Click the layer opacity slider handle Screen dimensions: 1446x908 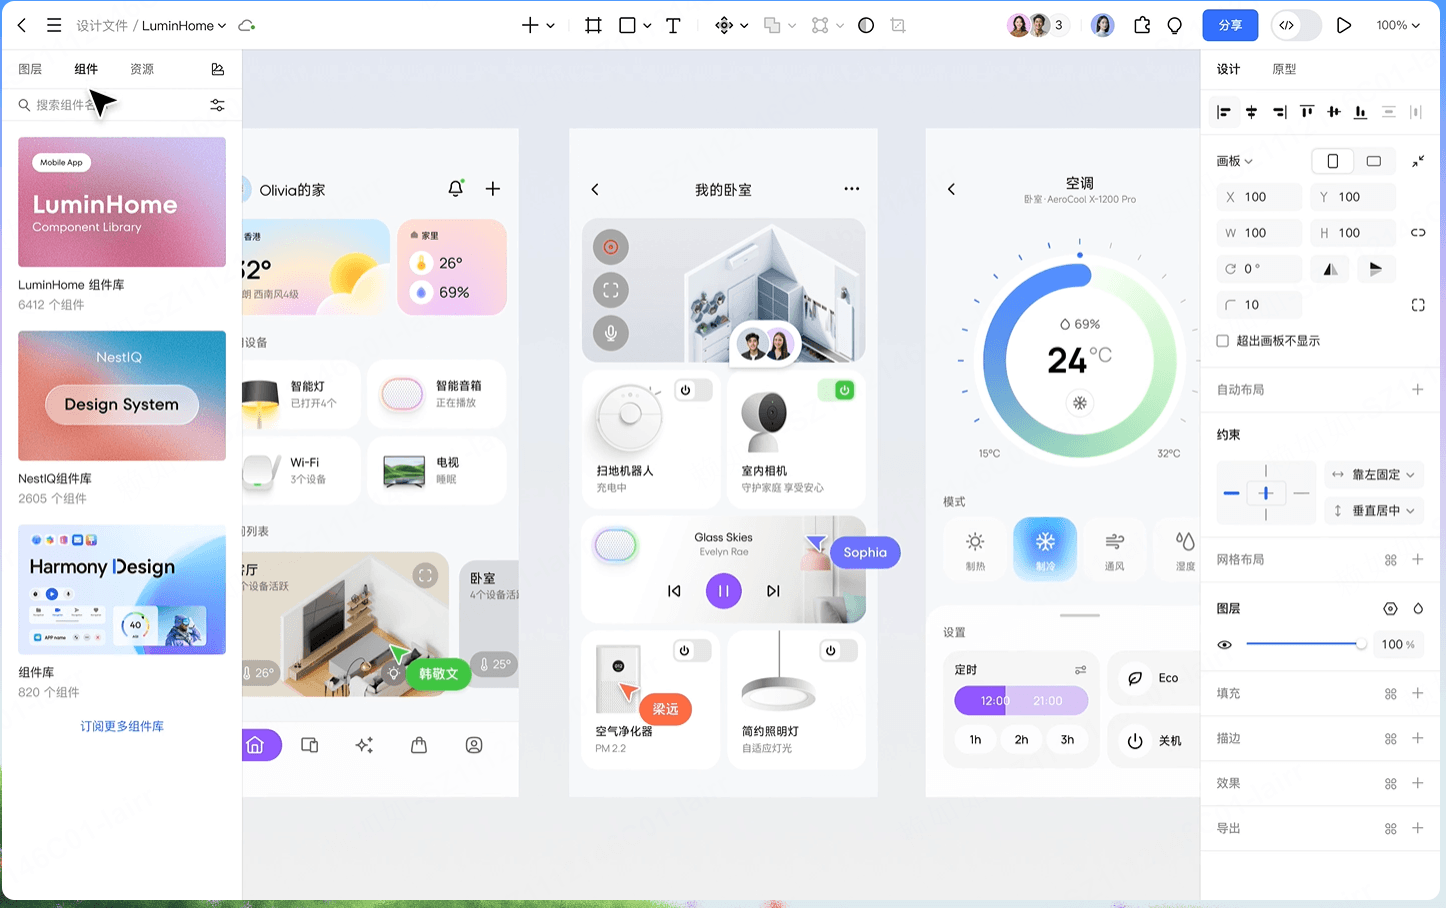[x=1364, y=644]
